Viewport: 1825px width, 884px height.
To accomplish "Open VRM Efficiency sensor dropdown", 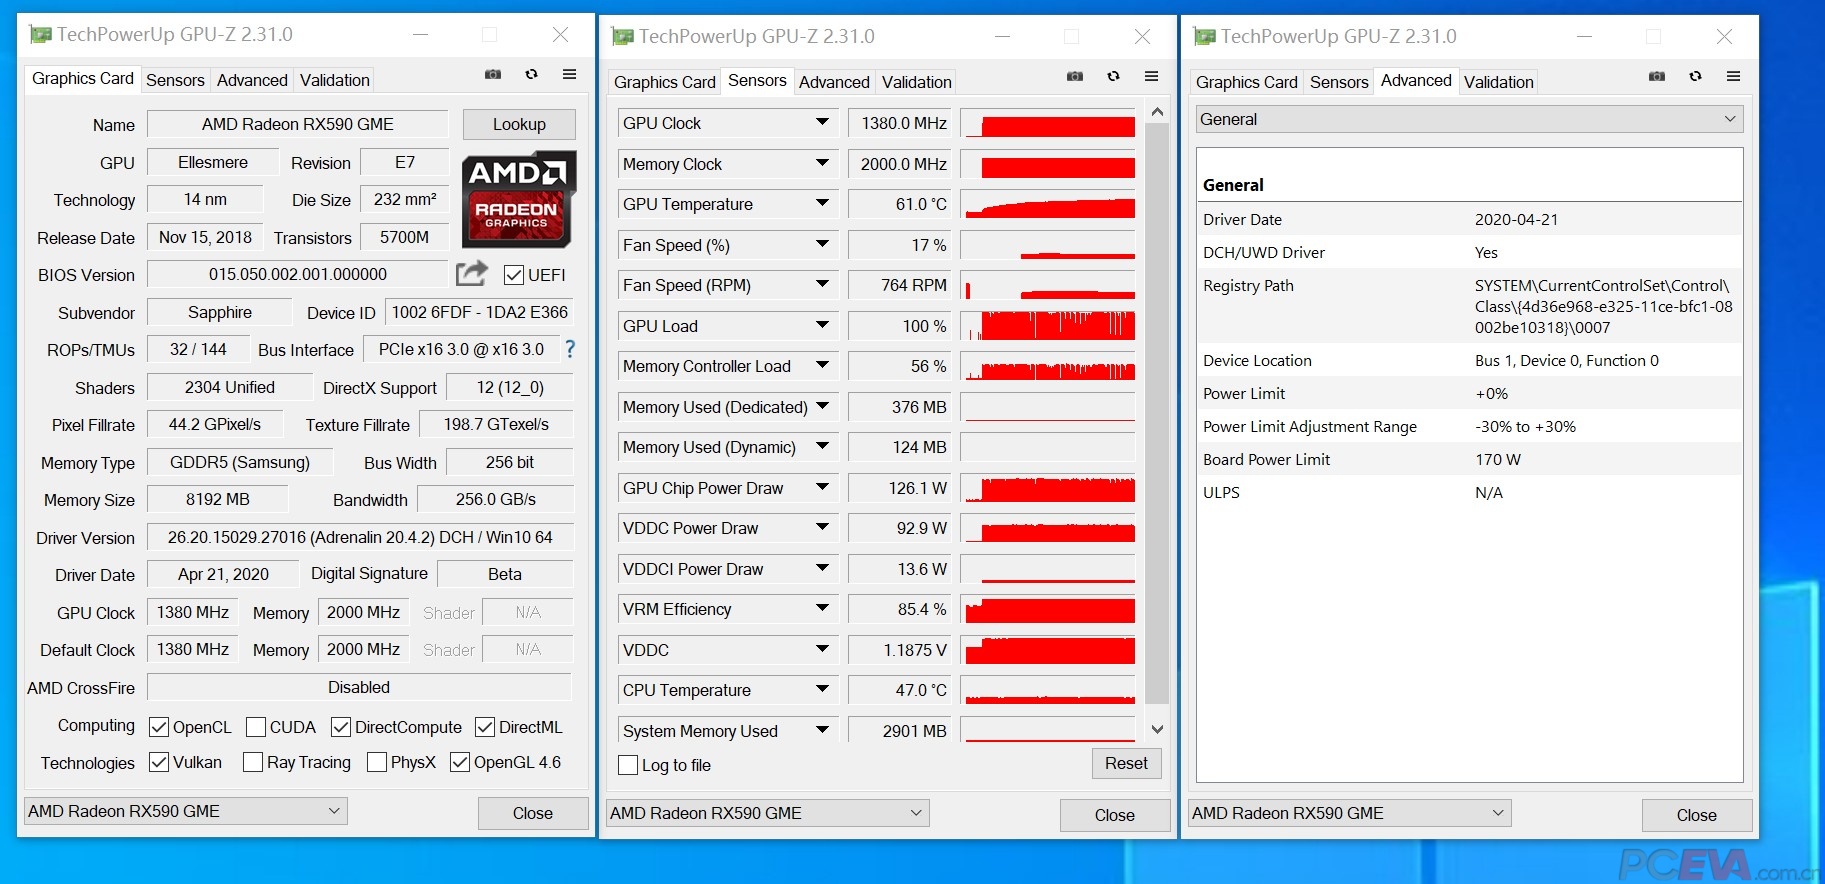I will 822,609.
